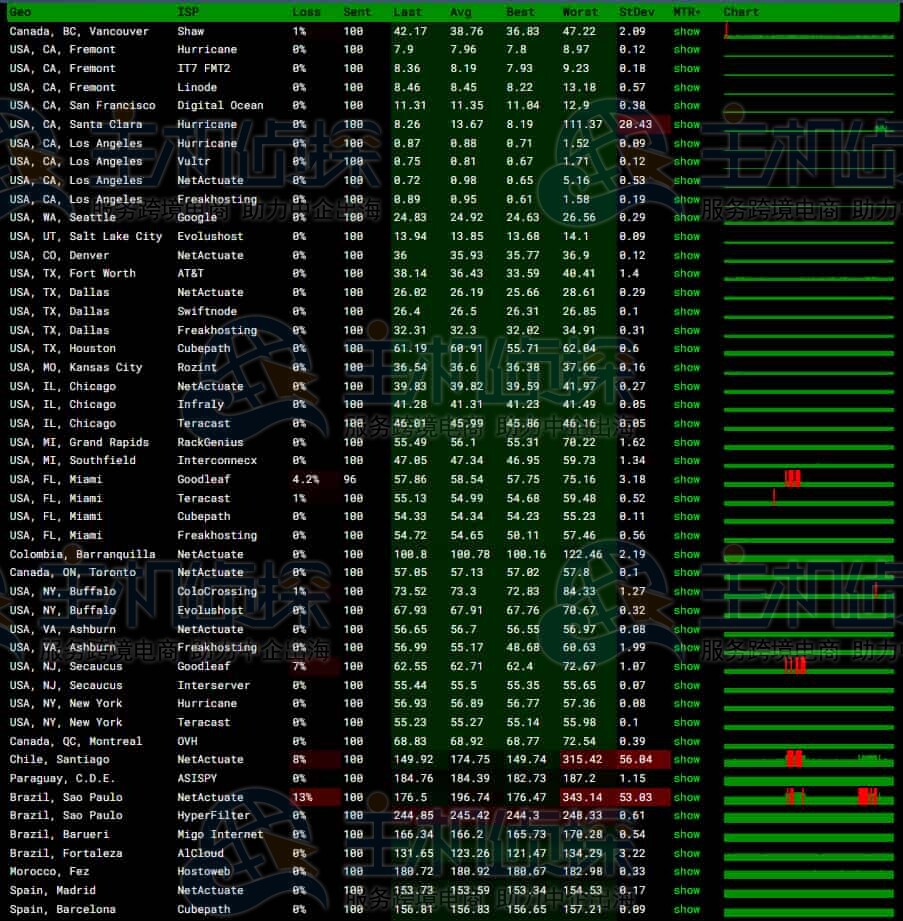Show MTR for San Francisco Digital Ocean
This screenshot has height=921, width=903.
687,106
